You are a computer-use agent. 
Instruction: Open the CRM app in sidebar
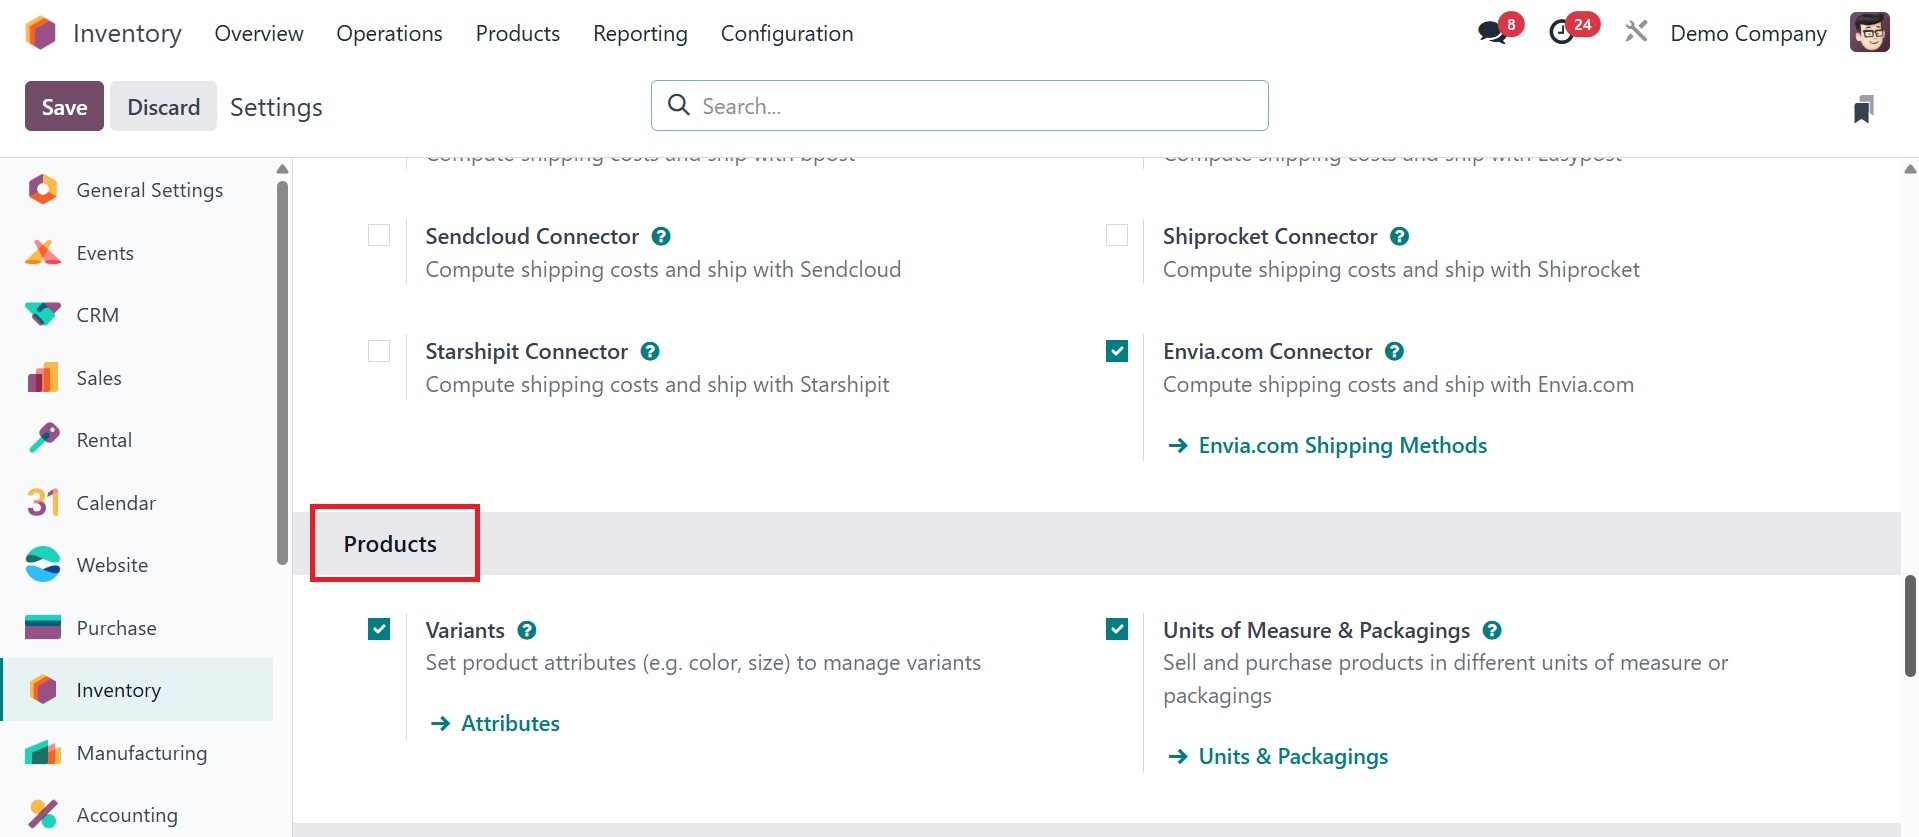click(x=97, y=315)
